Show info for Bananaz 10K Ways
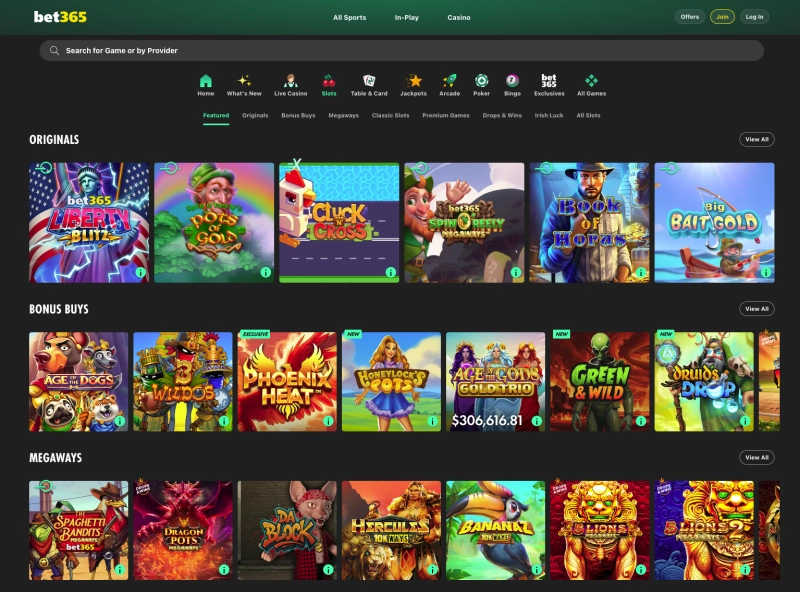800x592 pixels. pyautogui.click(x=537, y=570)
